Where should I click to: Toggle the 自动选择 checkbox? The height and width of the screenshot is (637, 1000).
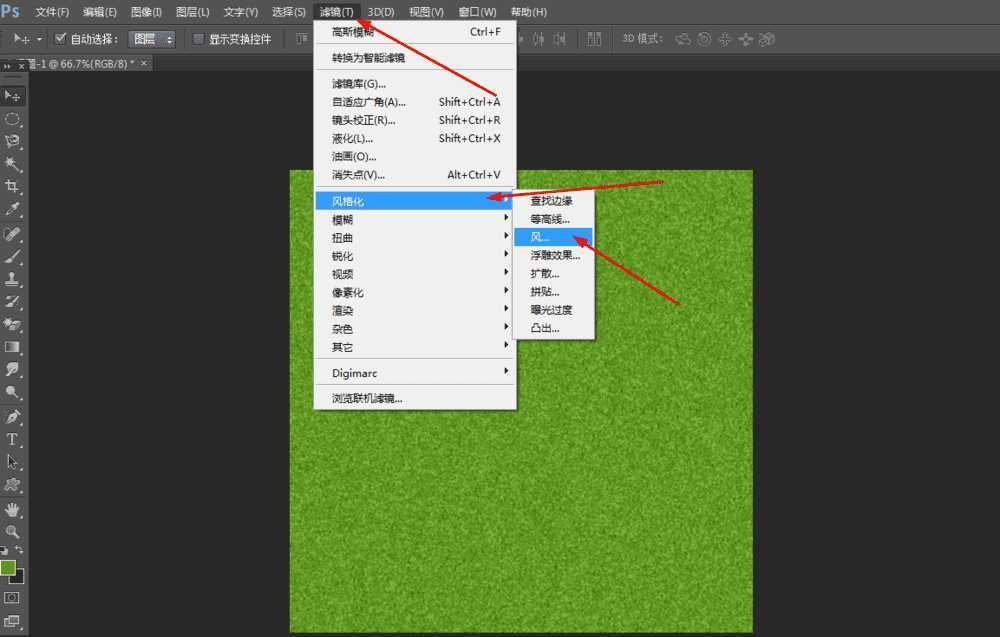(60, 39)
